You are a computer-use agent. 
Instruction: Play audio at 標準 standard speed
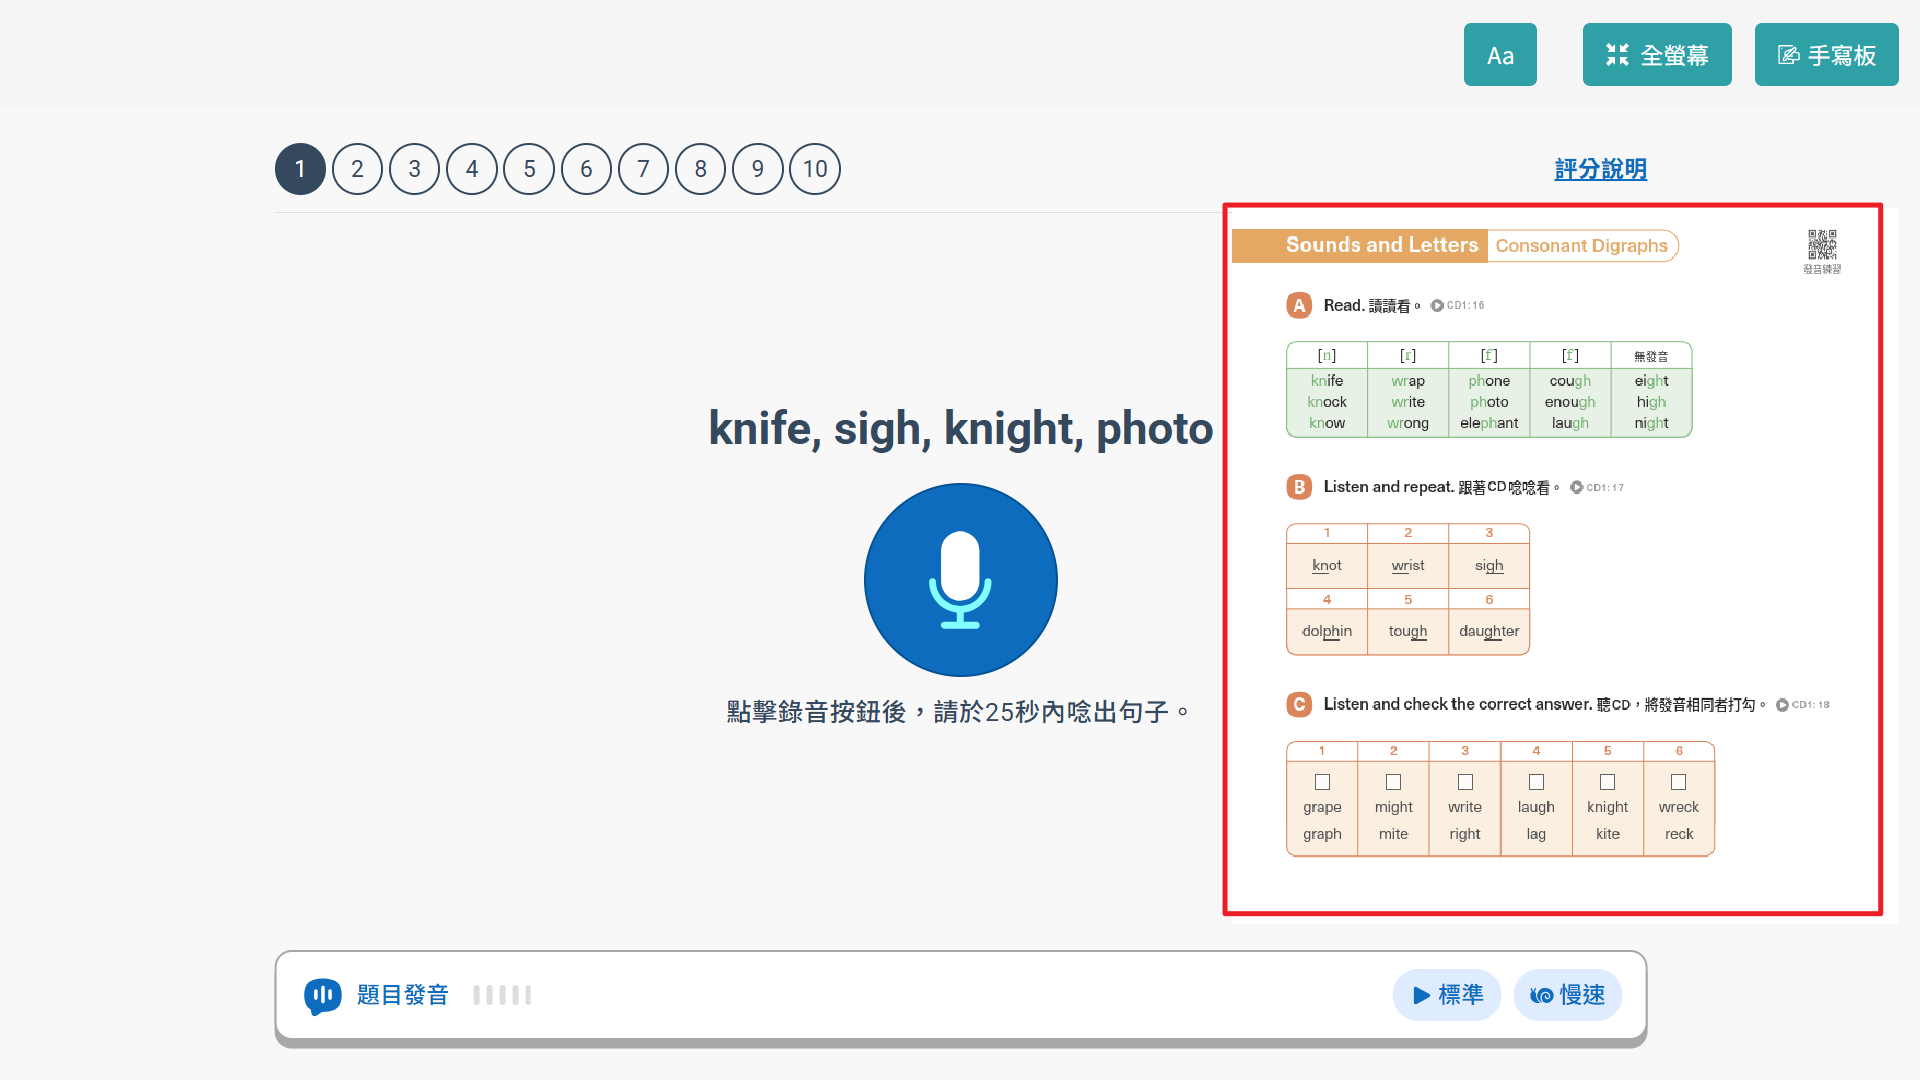[x=1447, y=995]
